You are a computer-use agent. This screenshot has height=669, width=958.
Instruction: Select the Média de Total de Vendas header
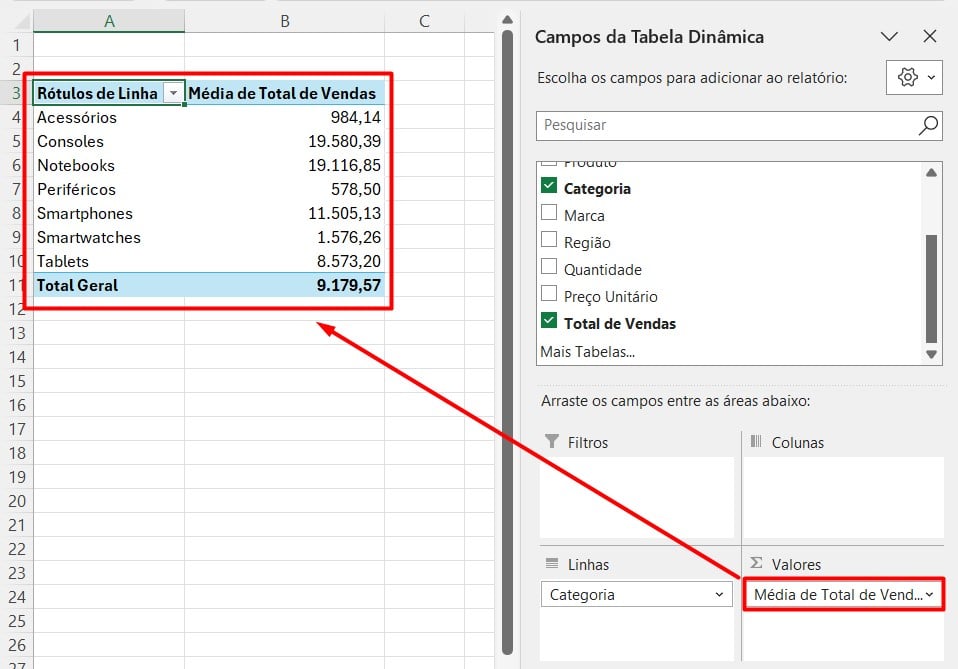(285, 93)
